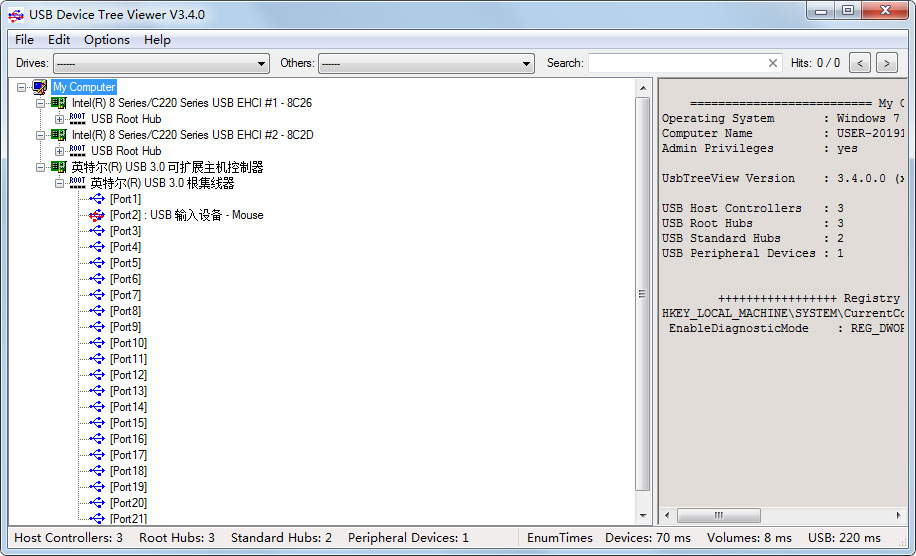Image resolution: width=916 pixels, height=556 pixels.
Task: Expand USB Root Hub under EHCI #2
Action: [59, 151]
